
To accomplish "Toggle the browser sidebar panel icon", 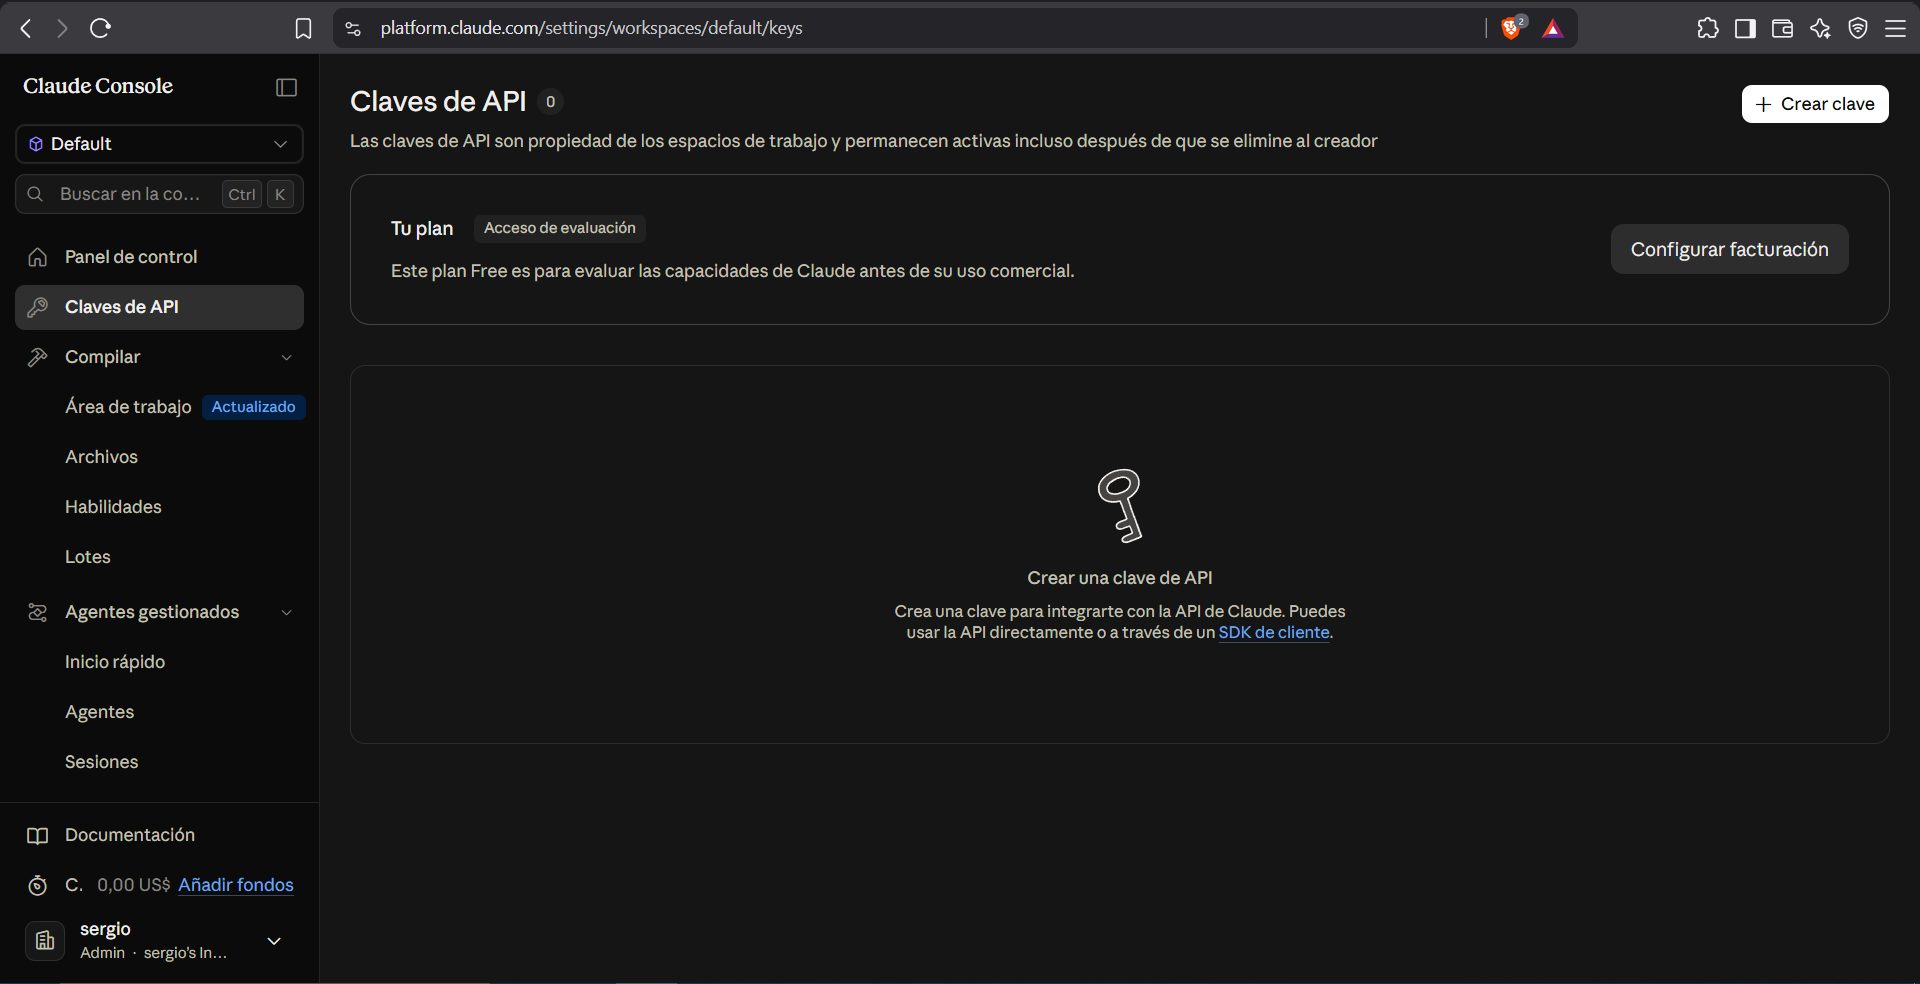I will pos(1745,28).
